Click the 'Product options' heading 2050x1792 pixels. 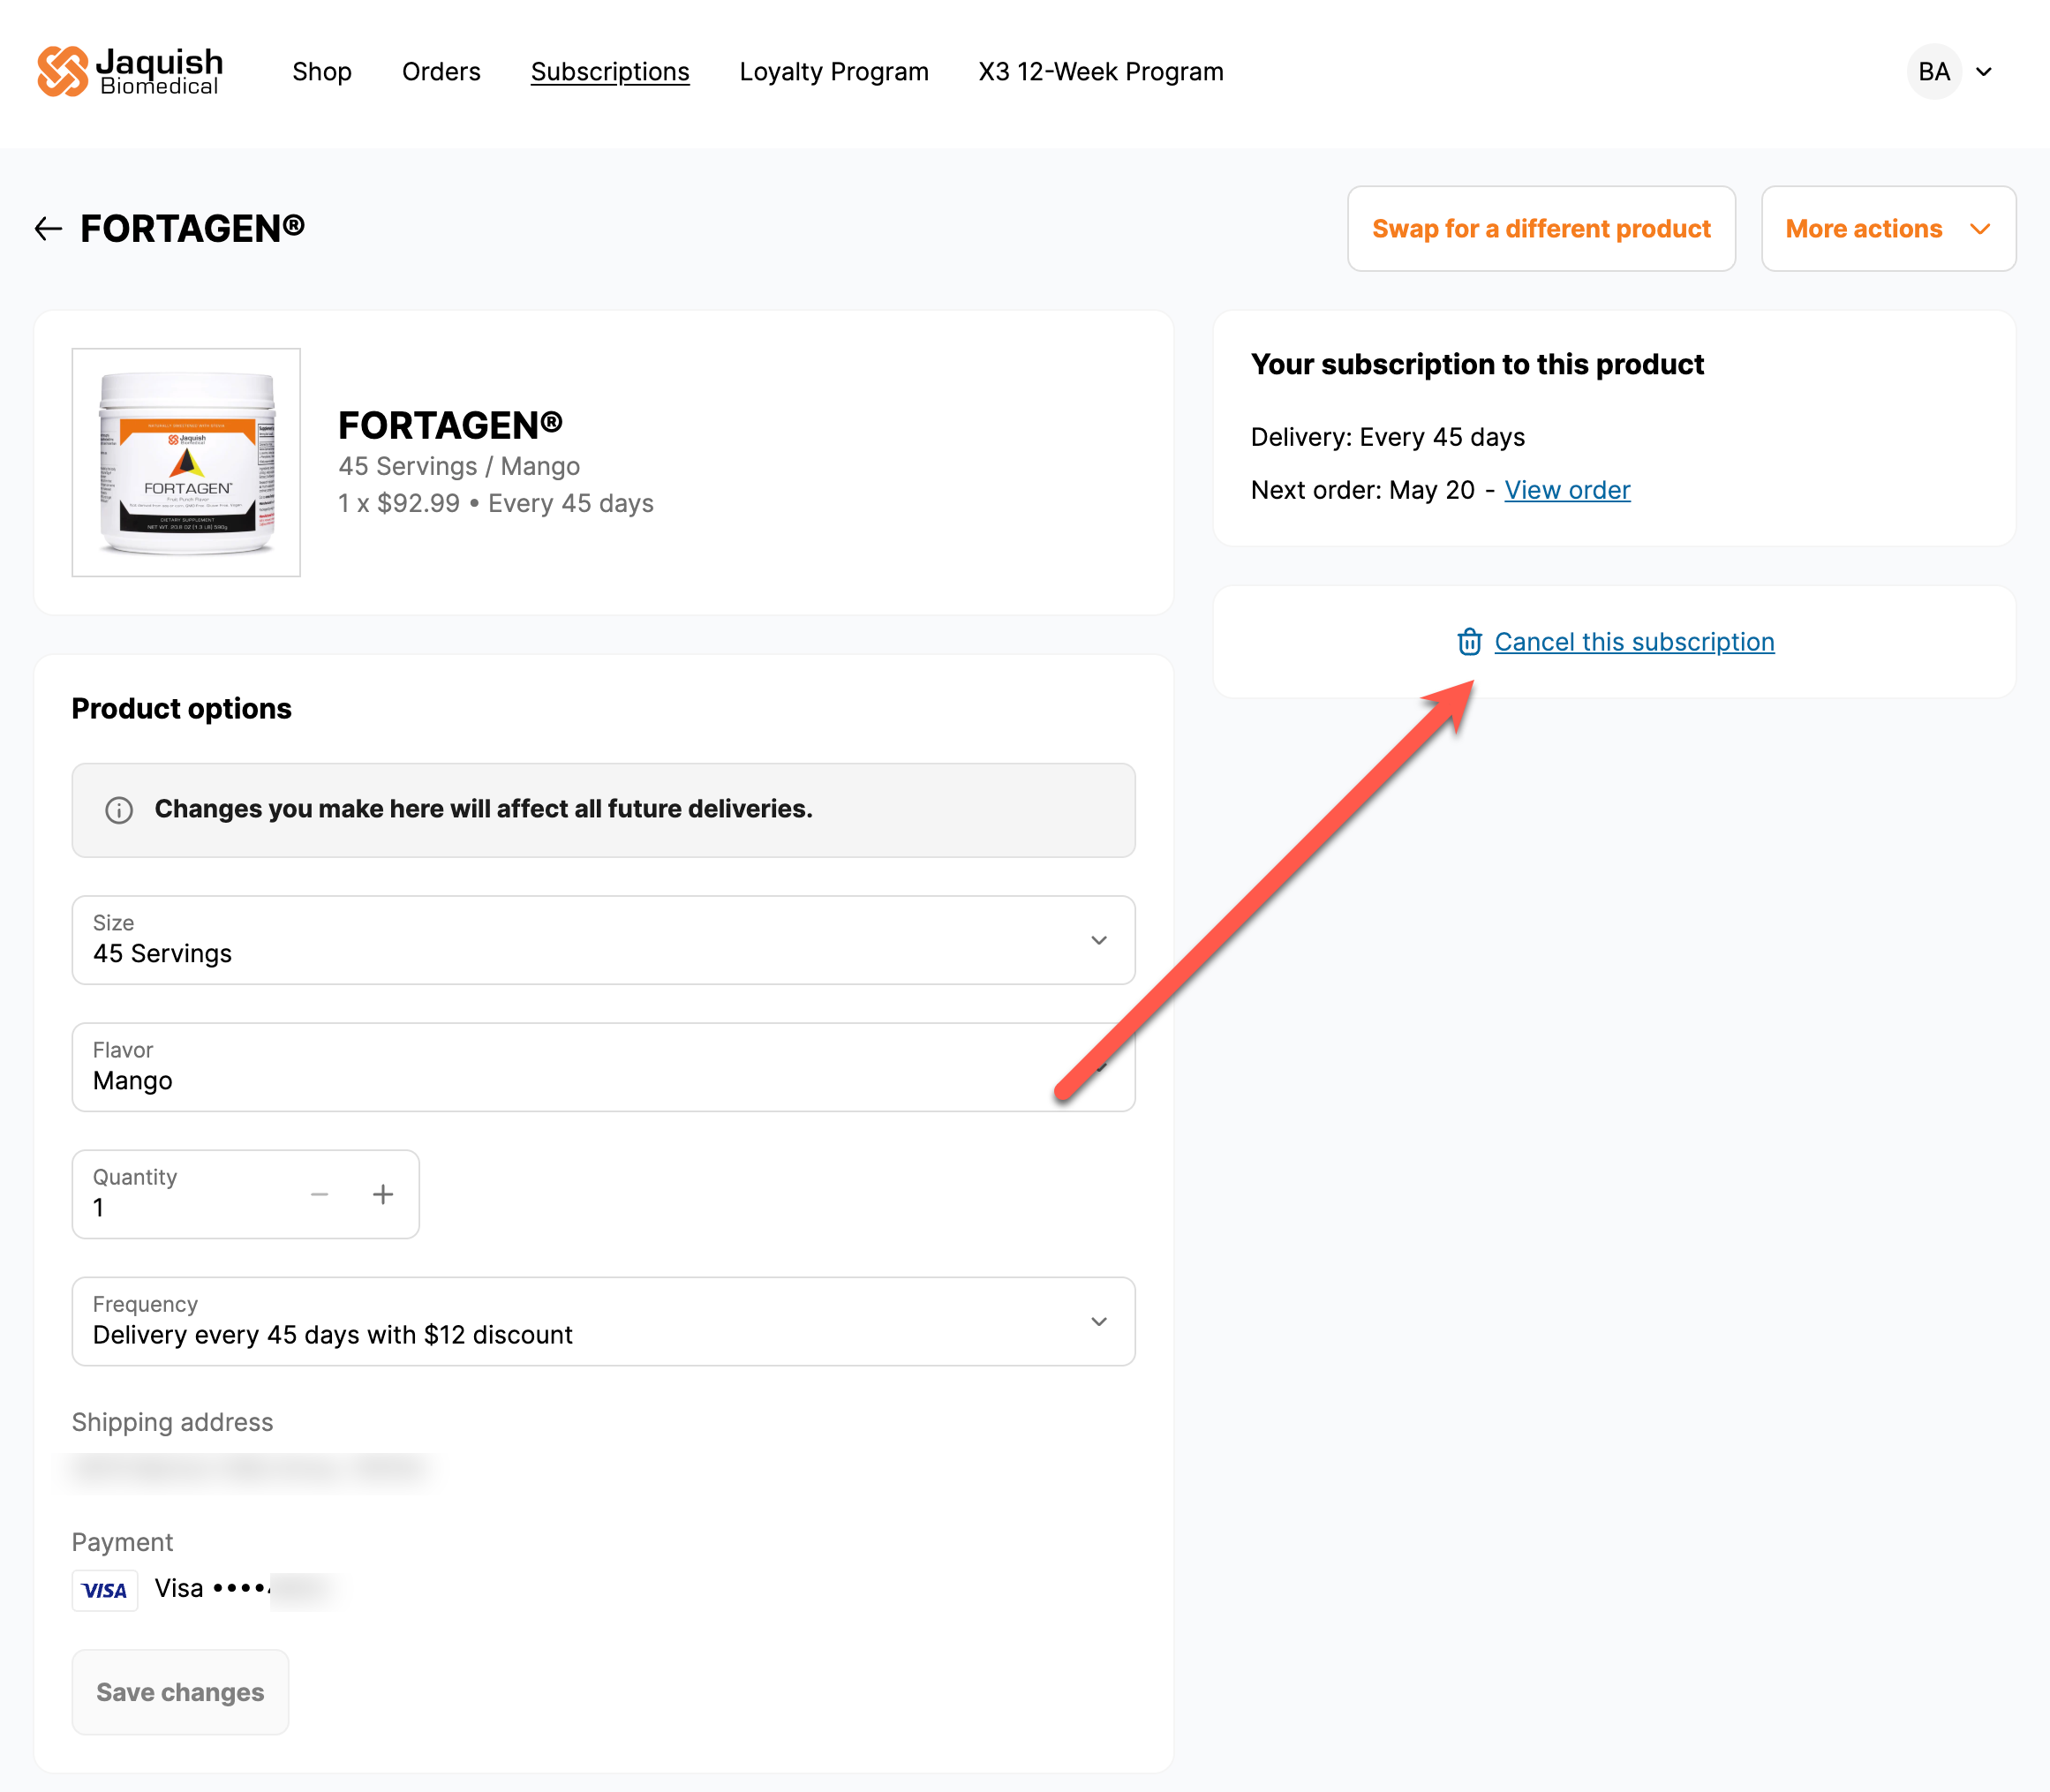coord(181,708)
